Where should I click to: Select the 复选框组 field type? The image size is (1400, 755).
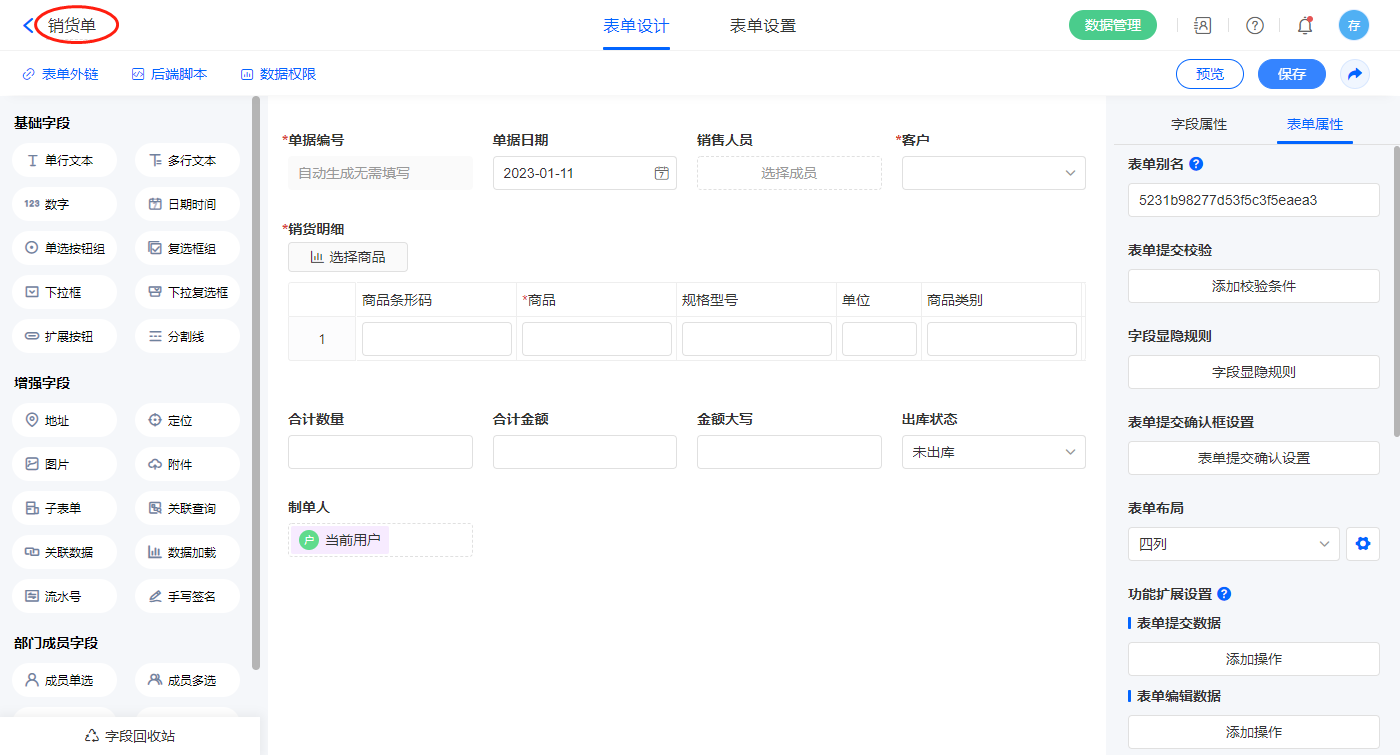(187, 248)
